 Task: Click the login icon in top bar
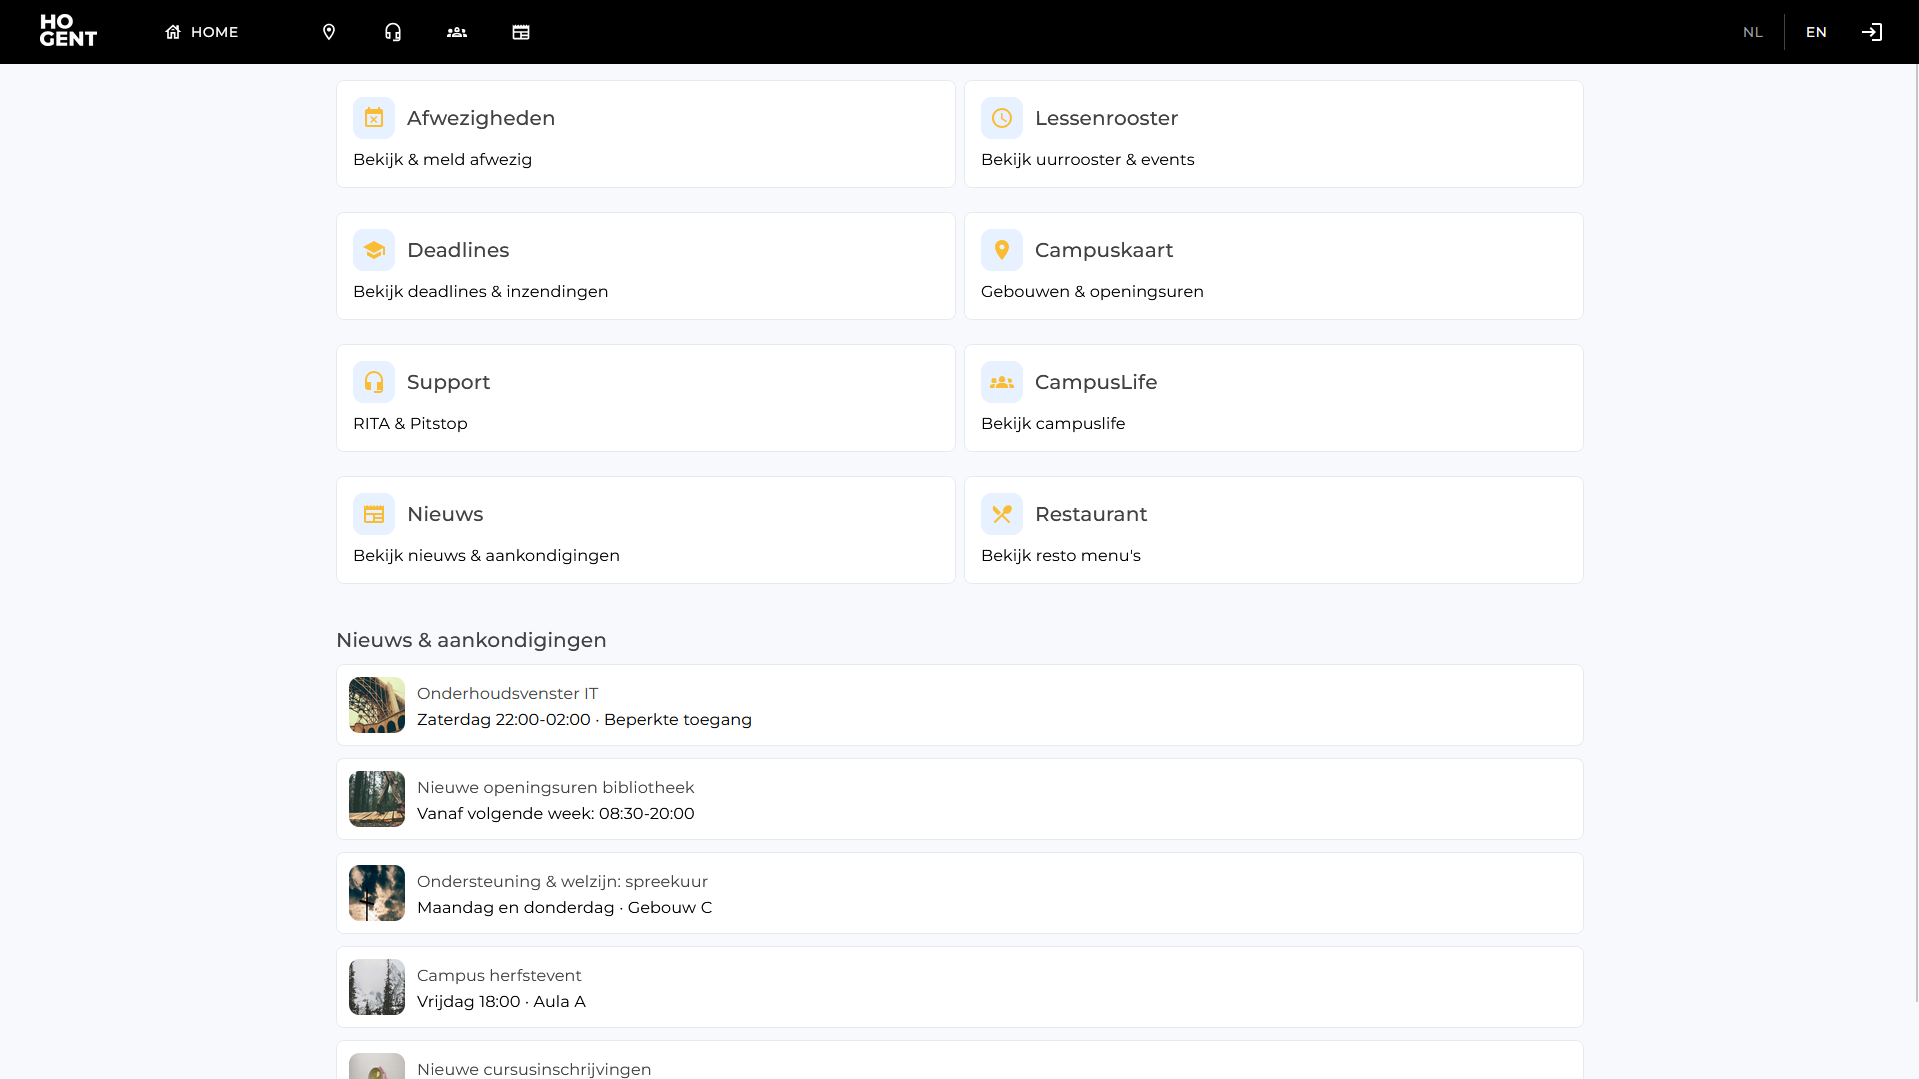[x=1872, y=32]
